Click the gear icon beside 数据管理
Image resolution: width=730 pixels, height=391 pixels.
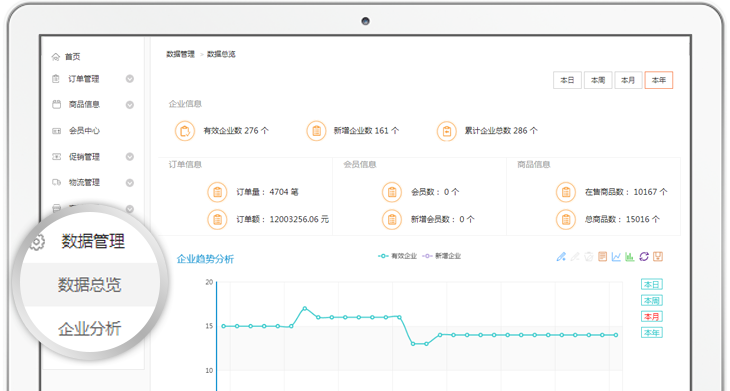tap(37, 242)
